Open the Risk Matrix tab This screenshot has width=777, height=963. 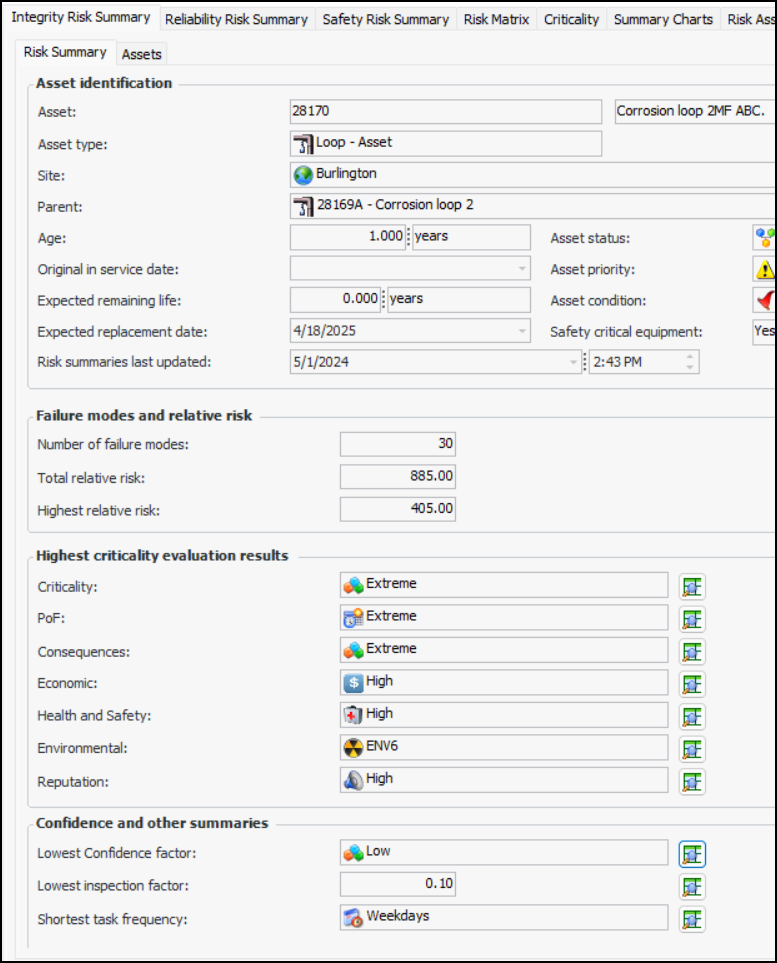coord(496,19)
